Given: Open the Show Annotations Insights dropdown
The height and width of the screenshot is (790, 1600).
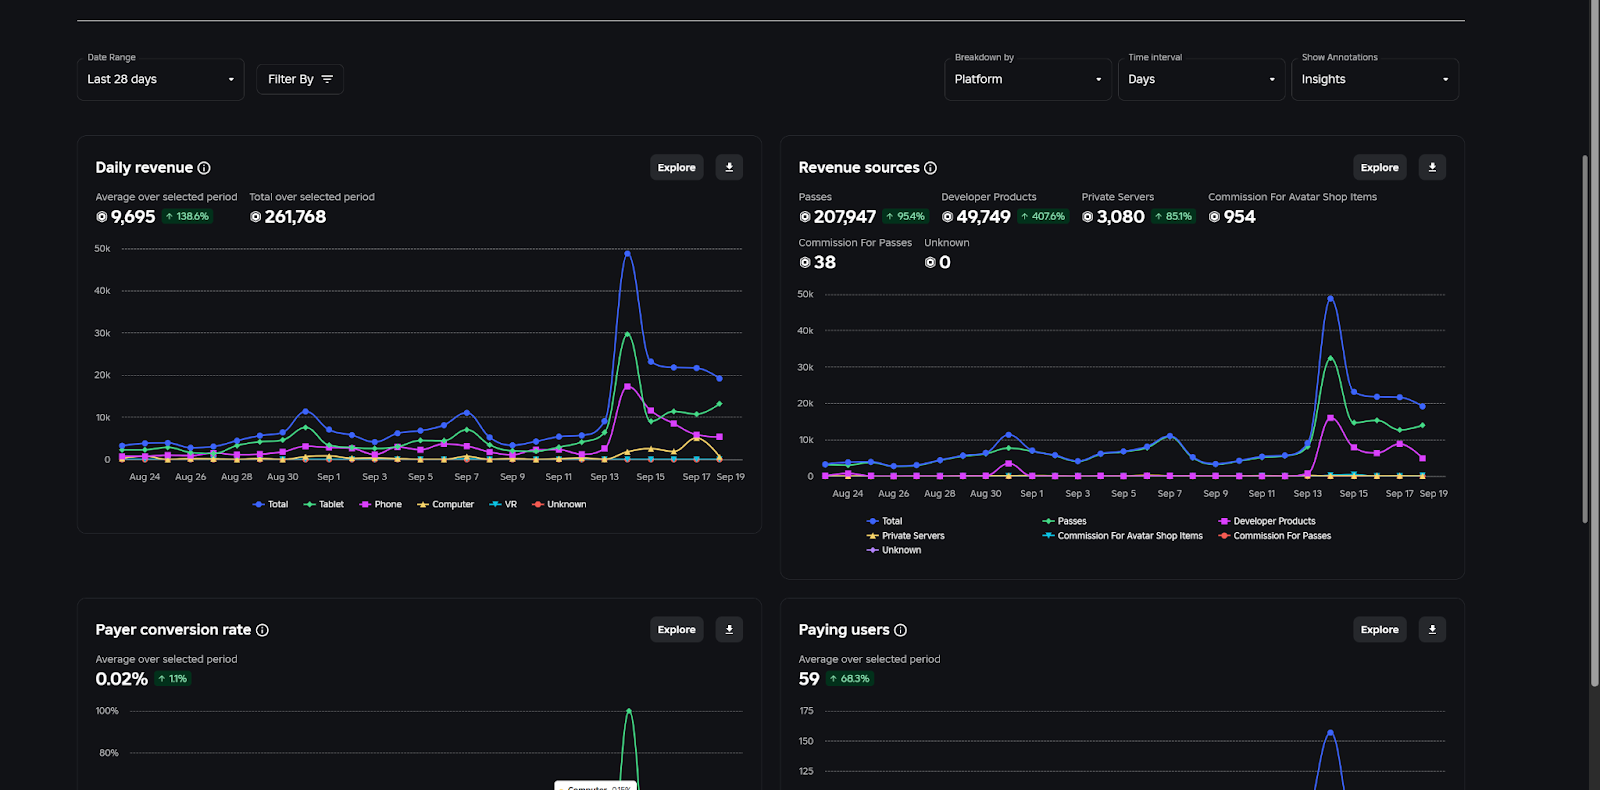Looking at the screenshot, I should (x=1374, y=79).
